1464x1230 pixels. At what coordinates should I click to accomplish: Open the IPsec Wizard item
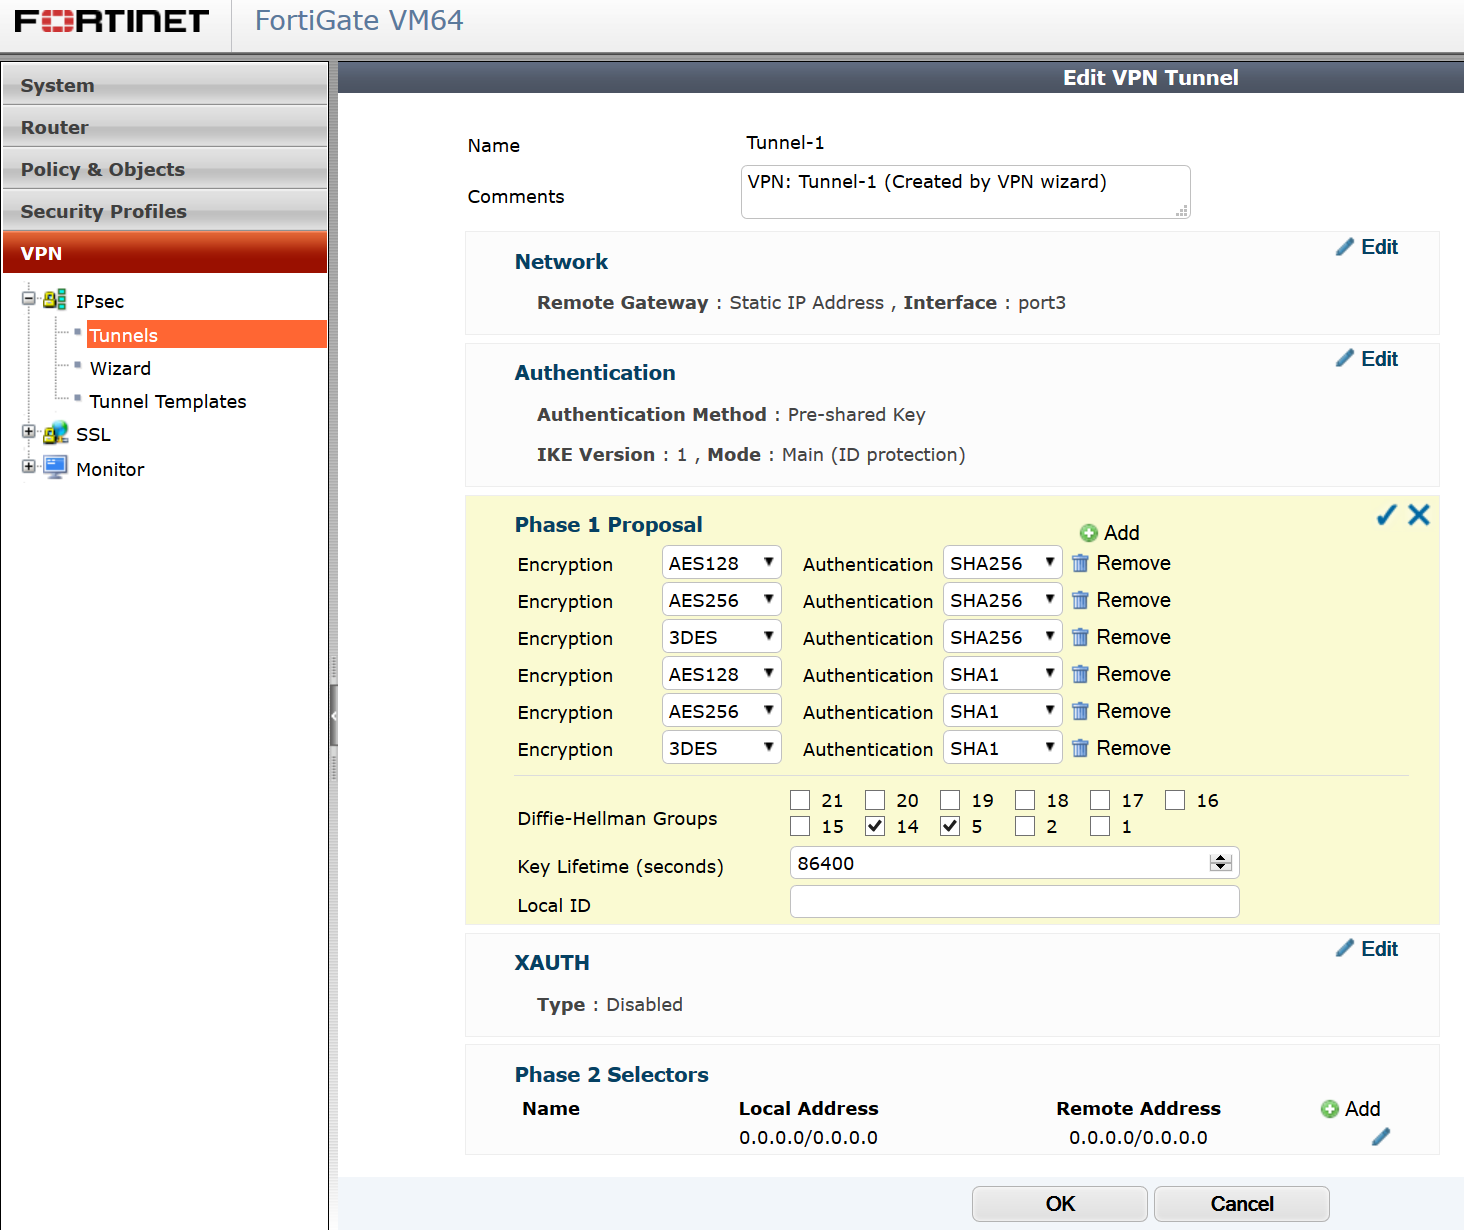coord(120,368)
